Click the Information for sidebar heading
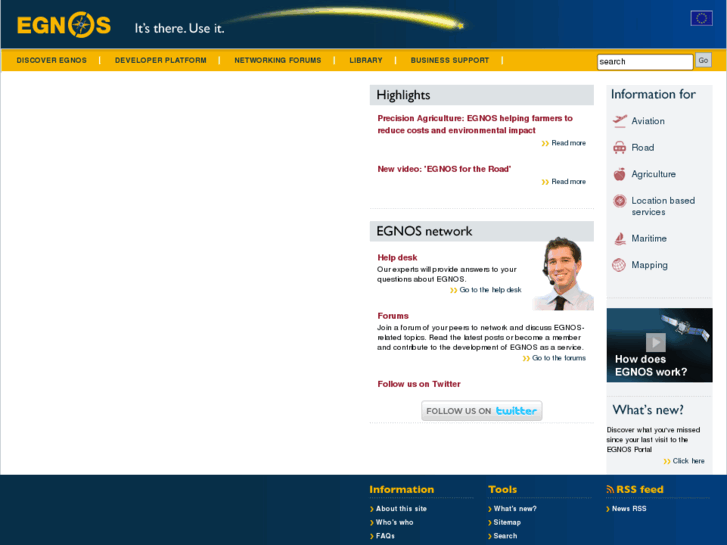 click(653, 94)
